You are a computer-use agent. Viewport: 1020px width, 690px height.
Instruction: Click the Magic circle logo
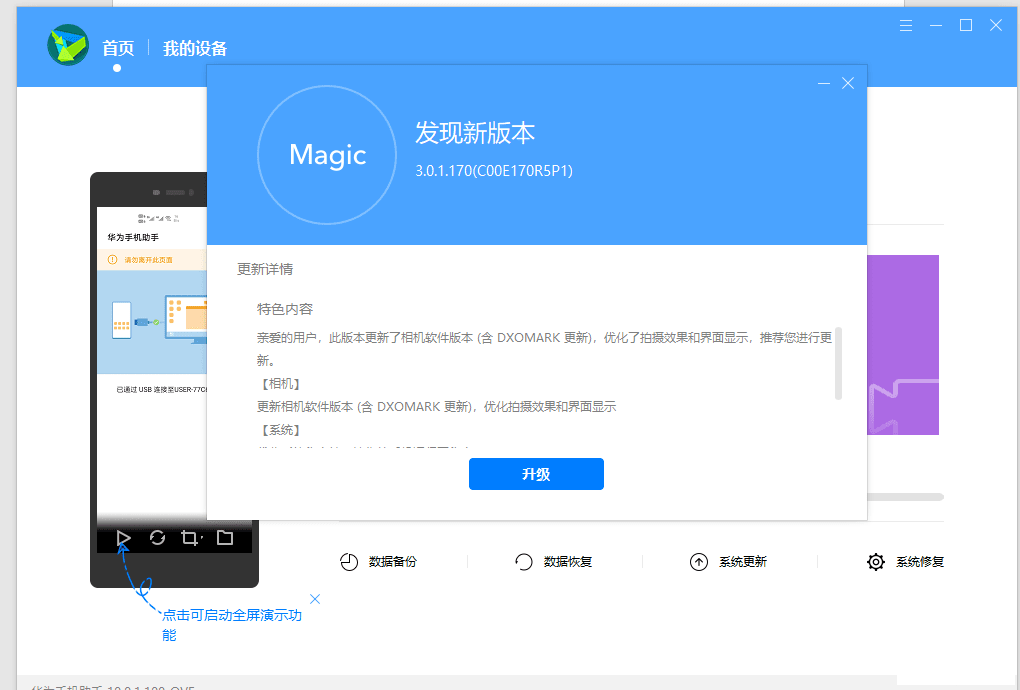[327, 155]
